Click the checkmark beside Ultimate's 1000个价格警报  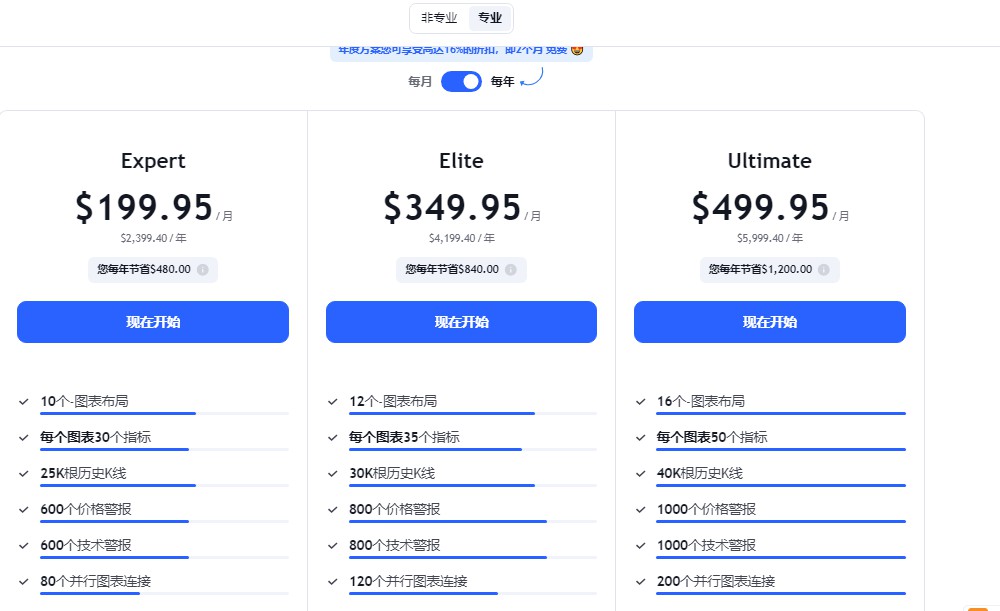click(x=640, y=508)
